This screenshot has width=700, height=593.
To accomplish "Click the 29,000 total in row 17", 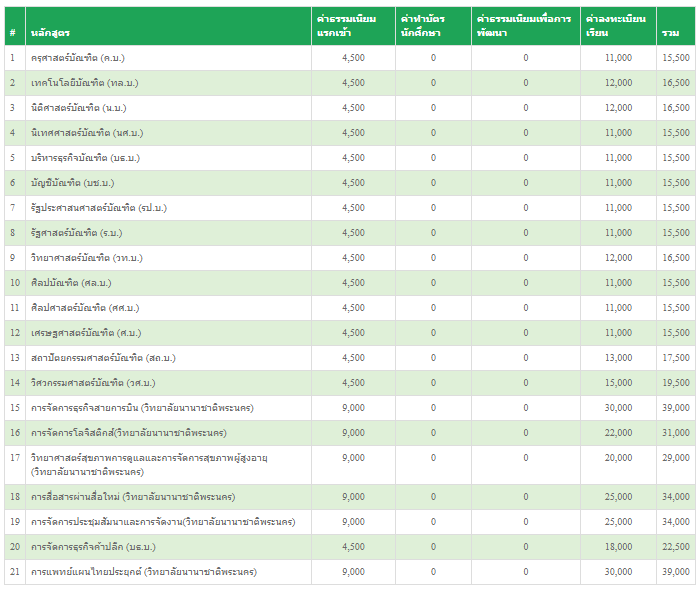I will pyautogui.click(x=676, y=458).
